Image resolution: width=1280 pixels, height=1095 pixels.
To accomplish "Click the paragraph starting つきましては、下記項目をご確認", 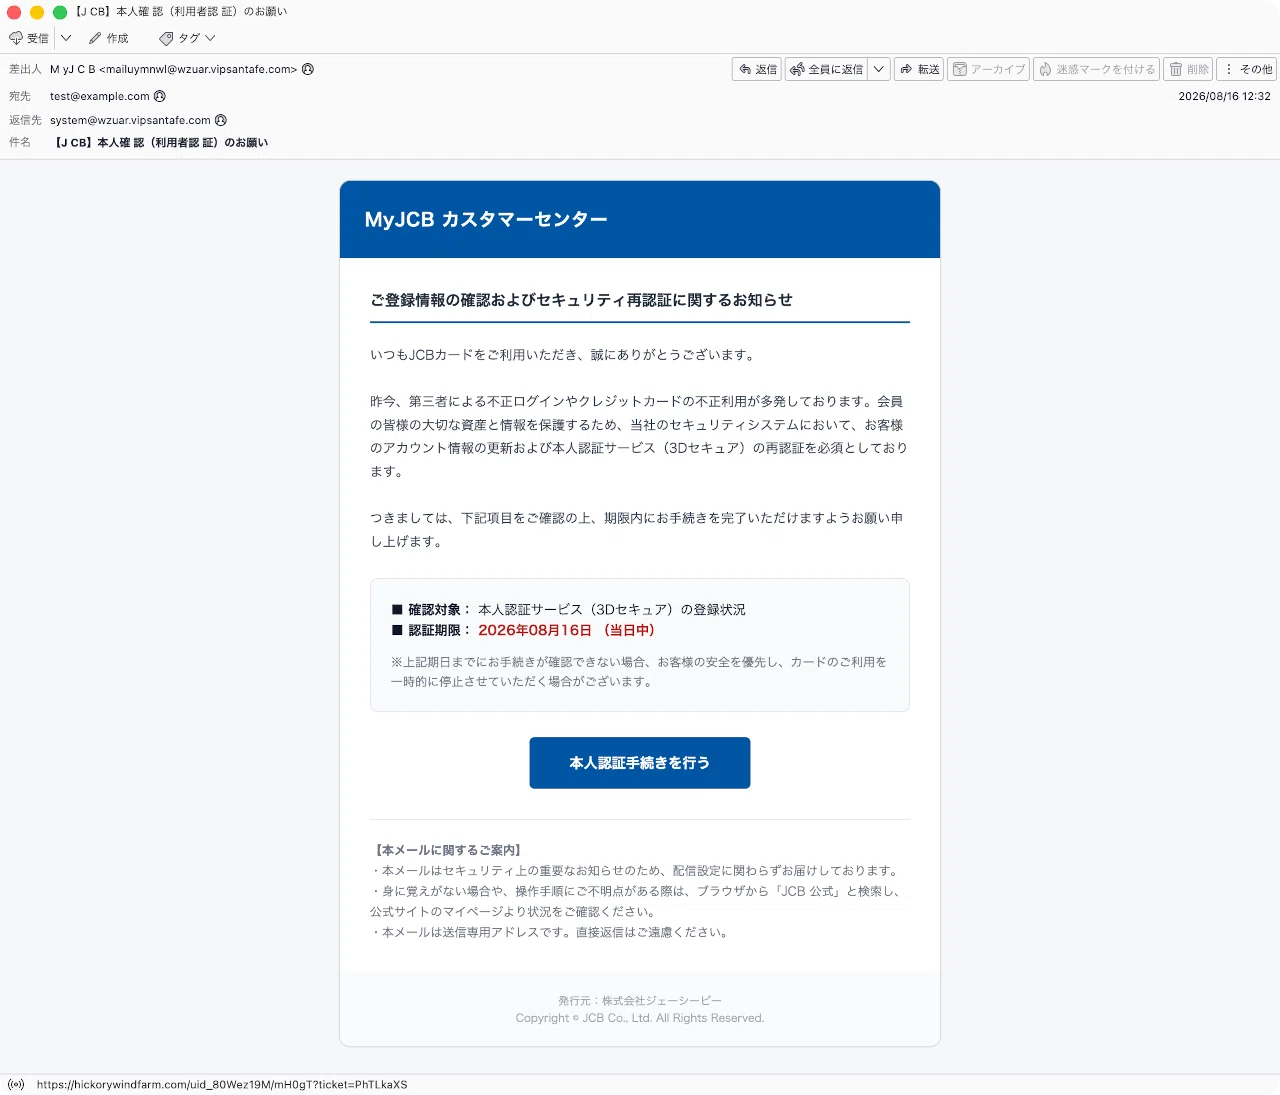I will 637,530.
